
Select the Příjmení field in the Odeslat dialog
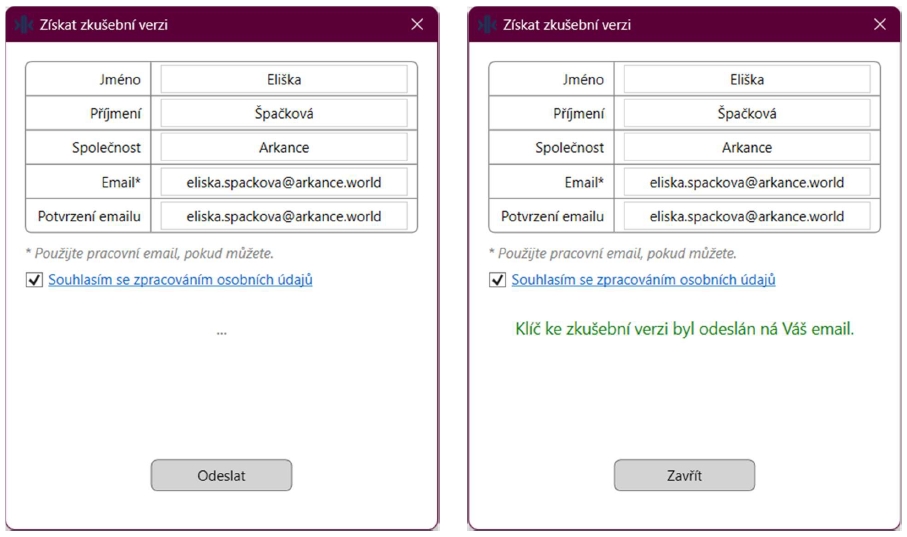click(284, 113)
